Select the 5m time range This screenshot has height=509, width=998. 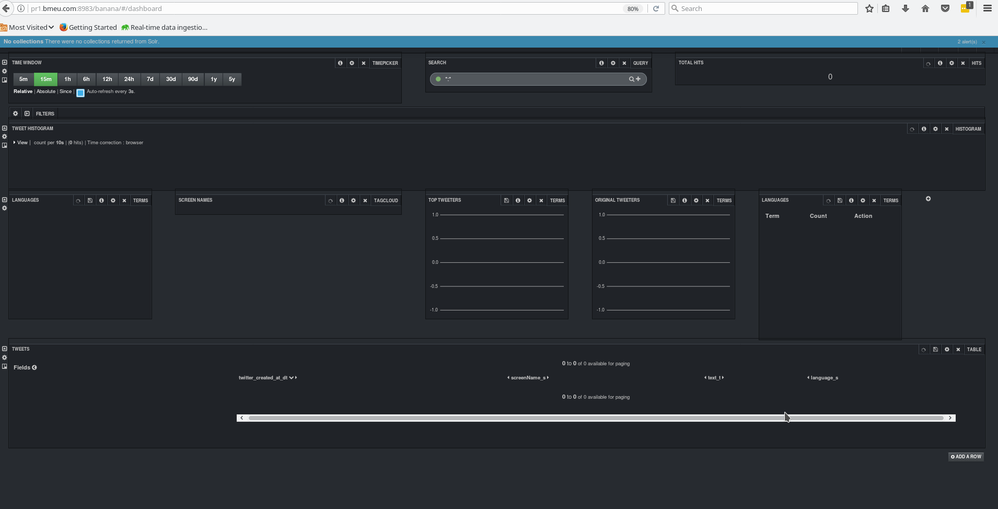24,79
